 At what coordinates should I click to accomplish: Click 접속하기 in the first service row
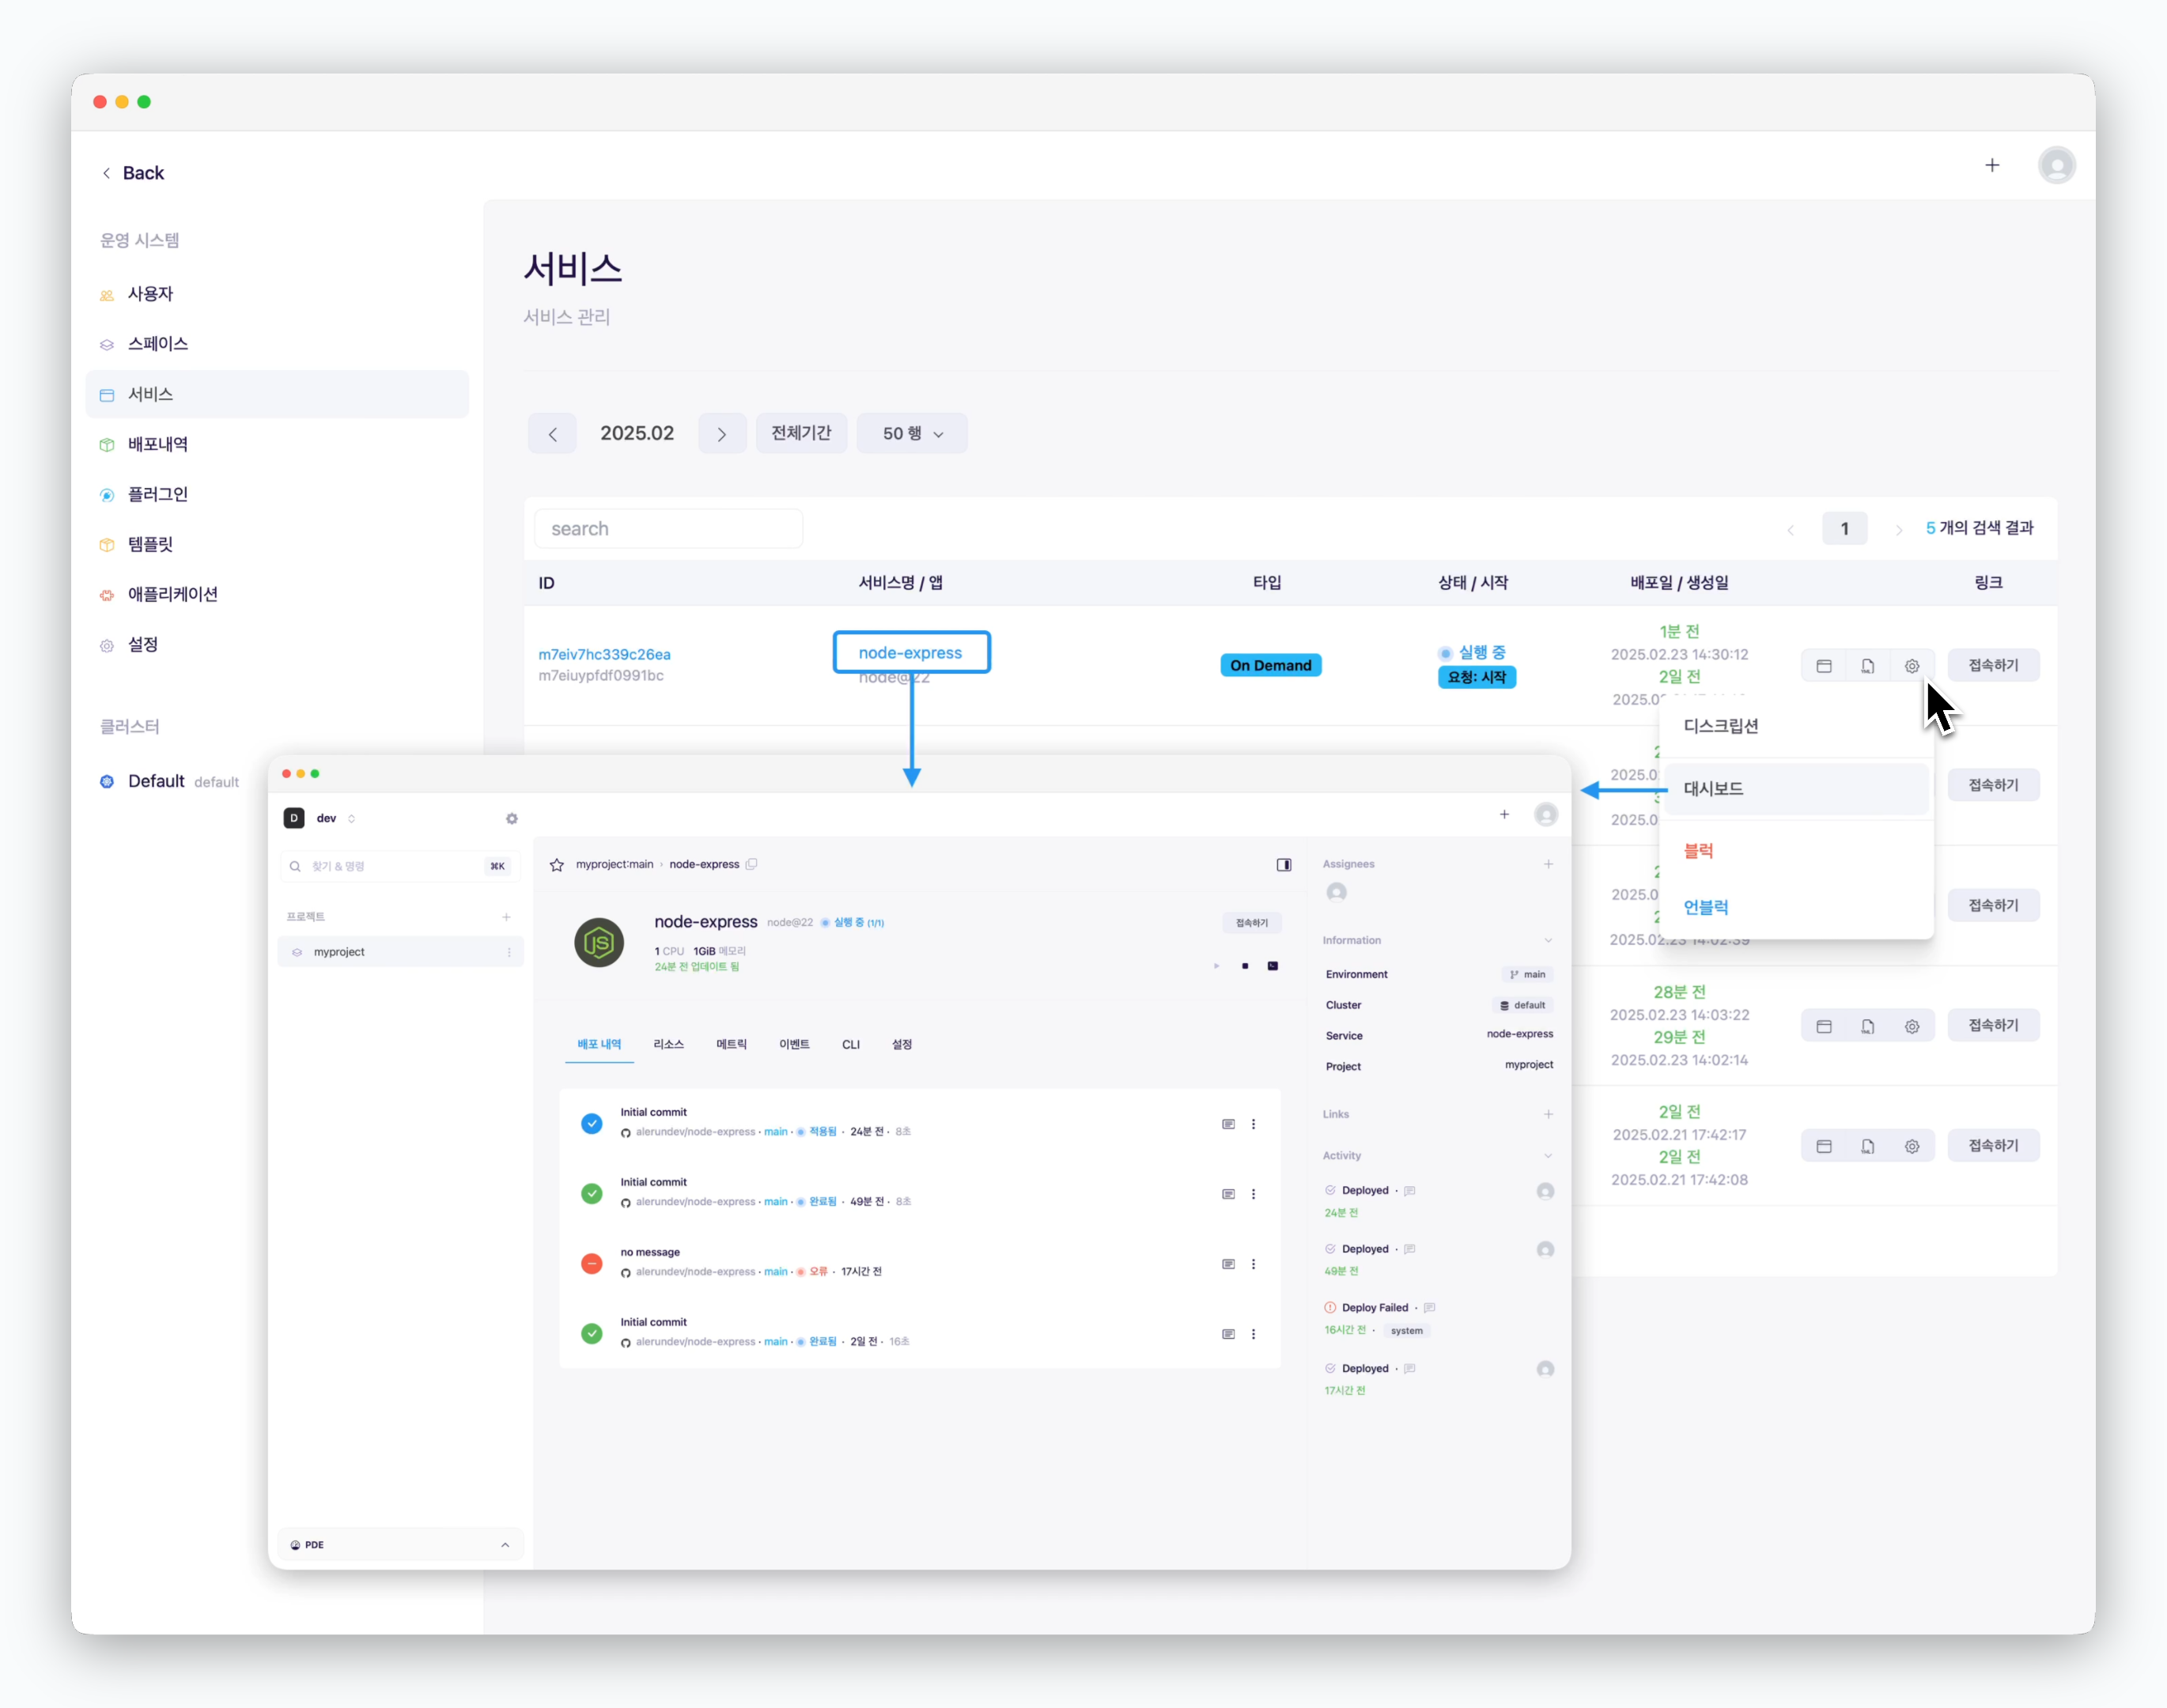point(1993,665)
